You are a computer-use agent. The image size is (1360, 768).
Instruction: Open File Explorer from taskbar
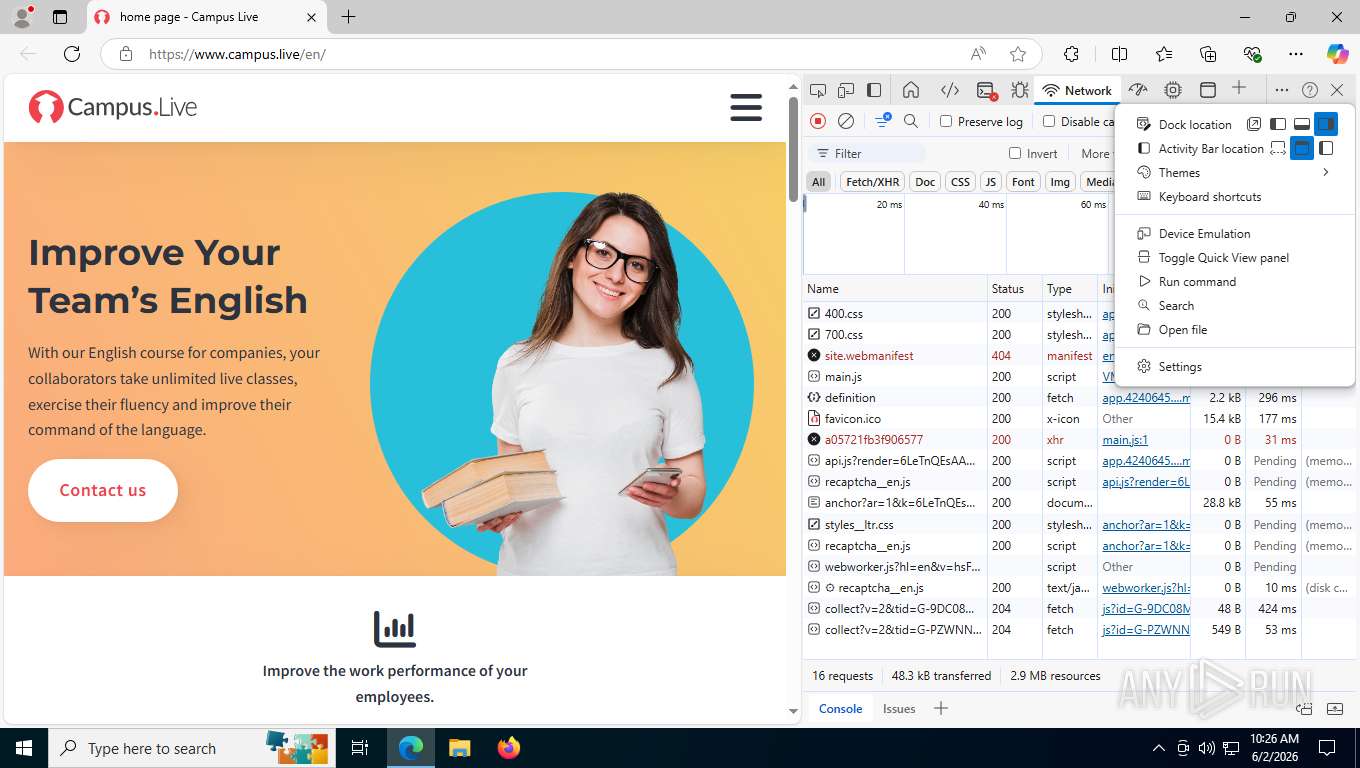point(460,748)
